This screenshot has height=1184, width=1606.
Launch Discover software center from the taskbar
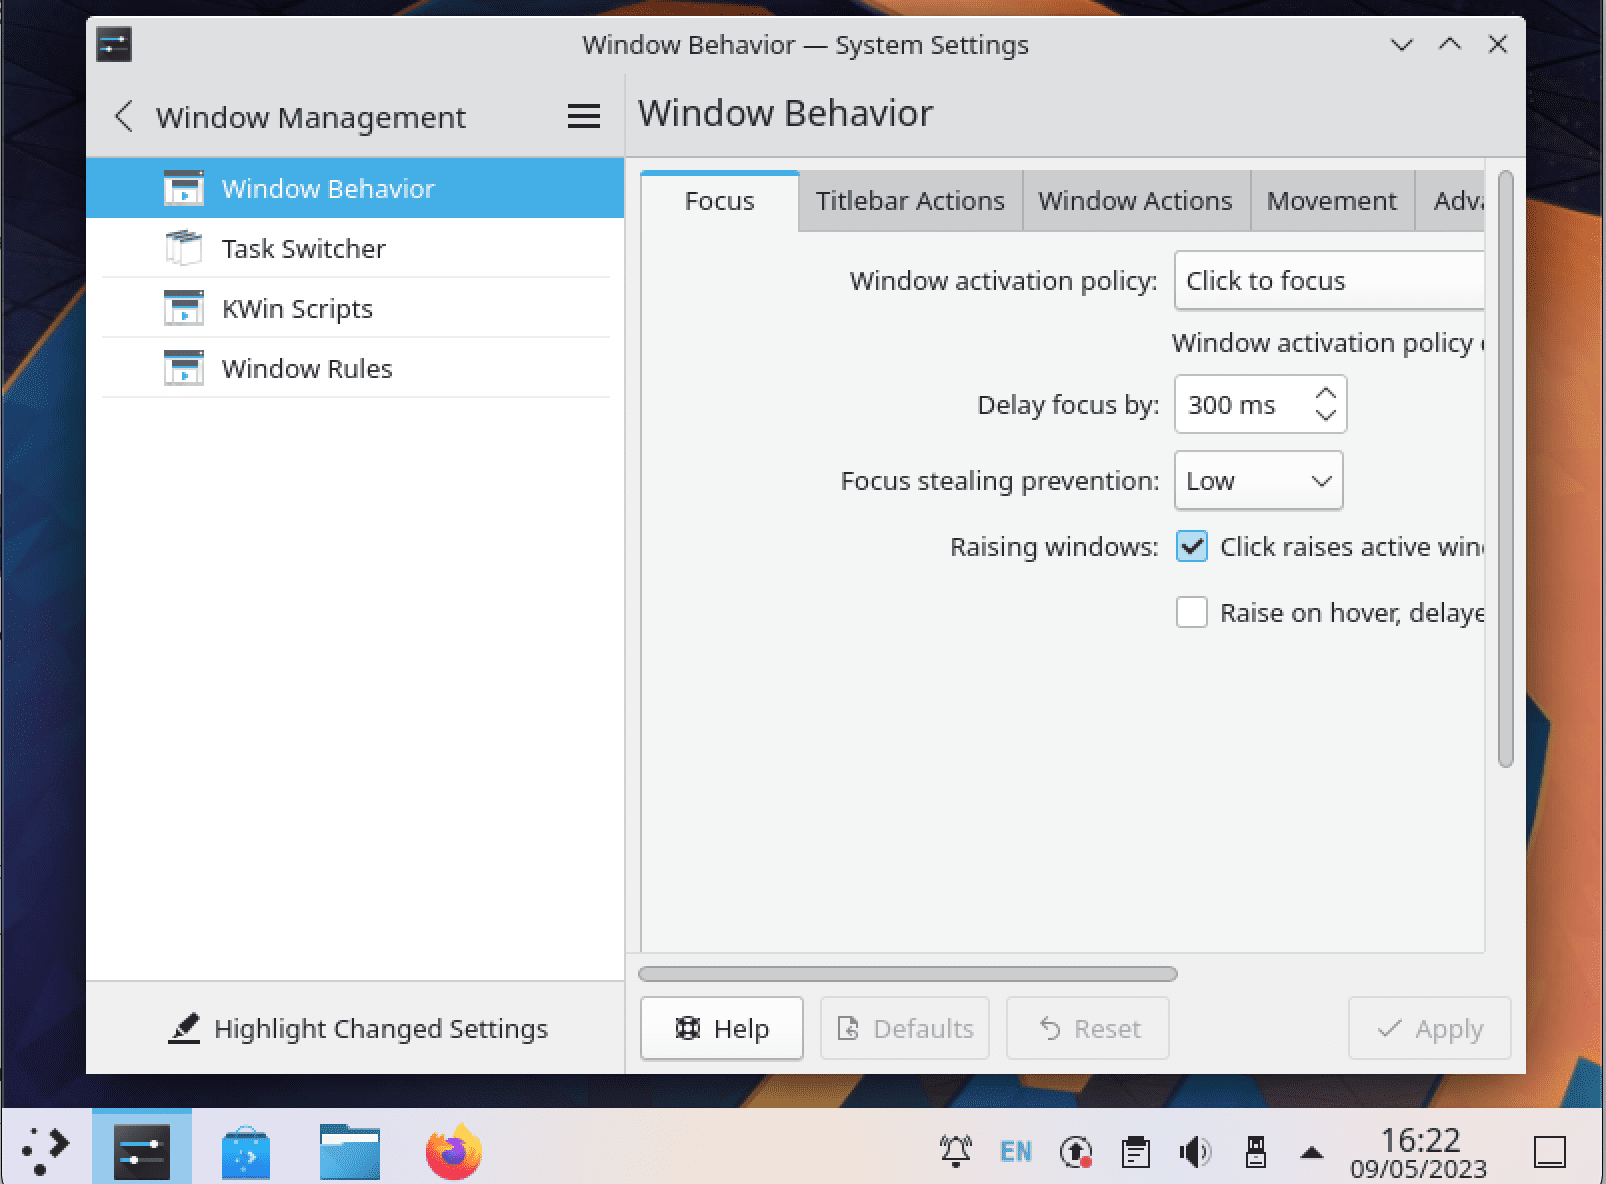point(246,1151)
